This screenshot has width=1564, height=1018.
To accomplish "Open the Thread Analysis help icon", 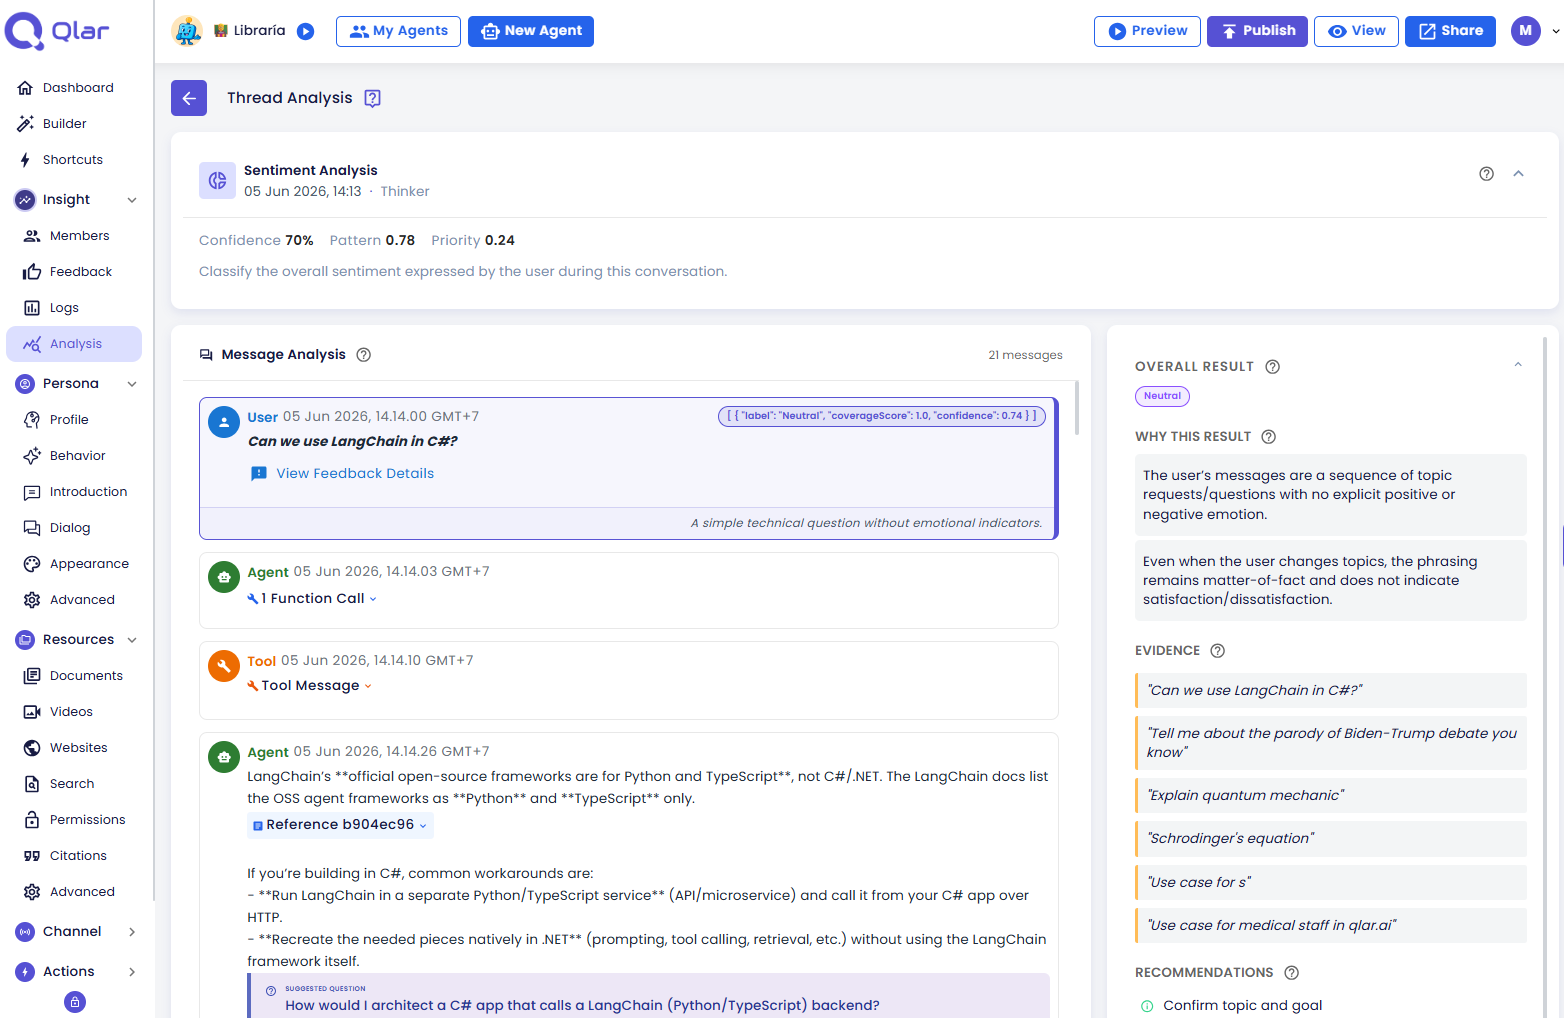I will click(372, 98).
